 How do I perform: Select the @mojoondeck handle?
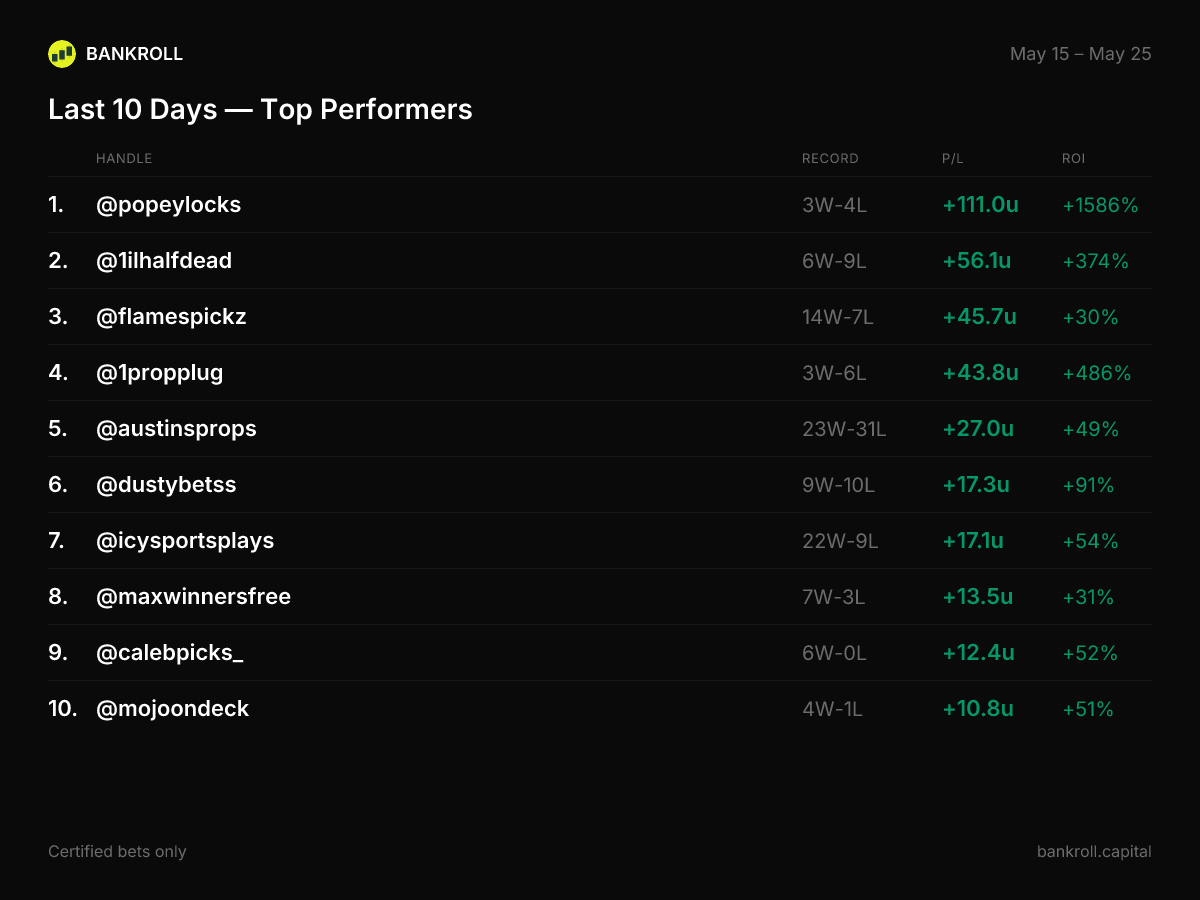(x=172, y=709)
